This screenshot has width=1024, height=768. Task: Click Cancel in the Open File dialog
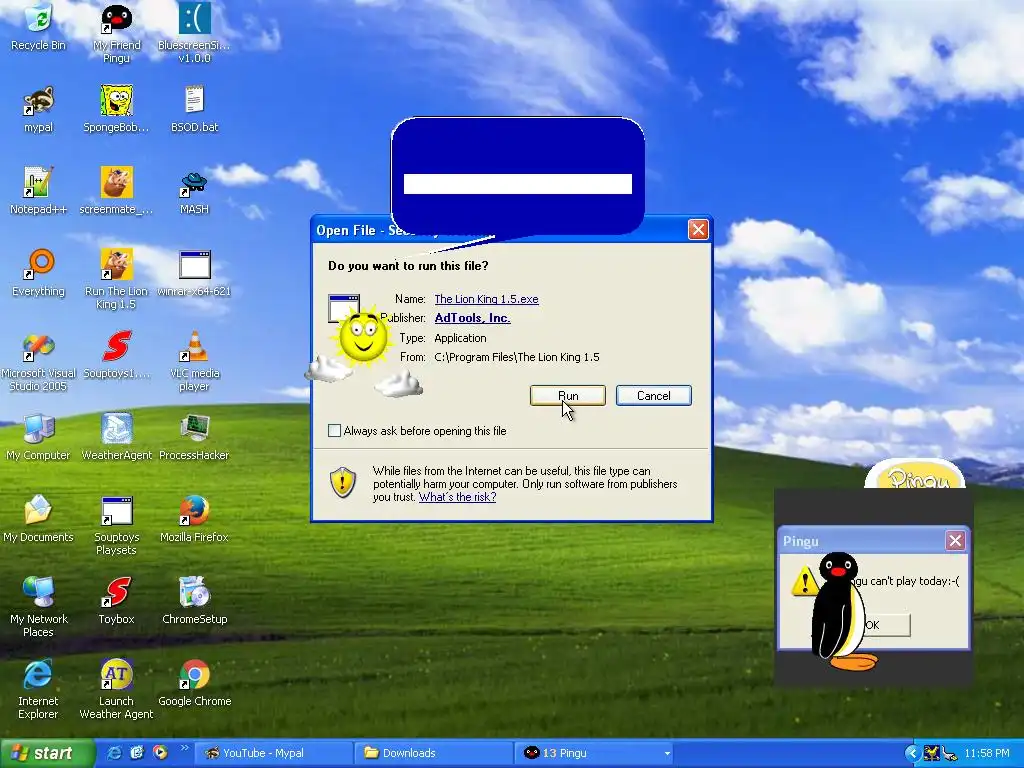(654, 395)
